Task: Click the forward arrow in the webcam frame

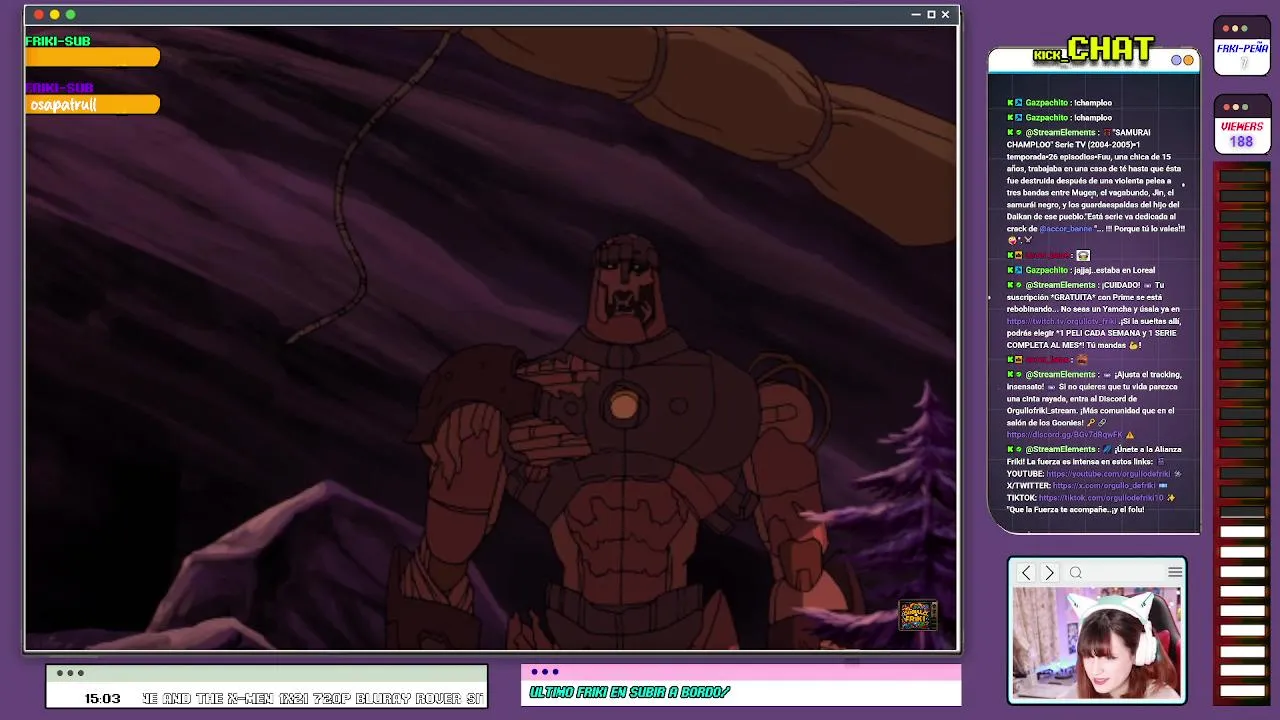Action: (x=1049, y=572)
